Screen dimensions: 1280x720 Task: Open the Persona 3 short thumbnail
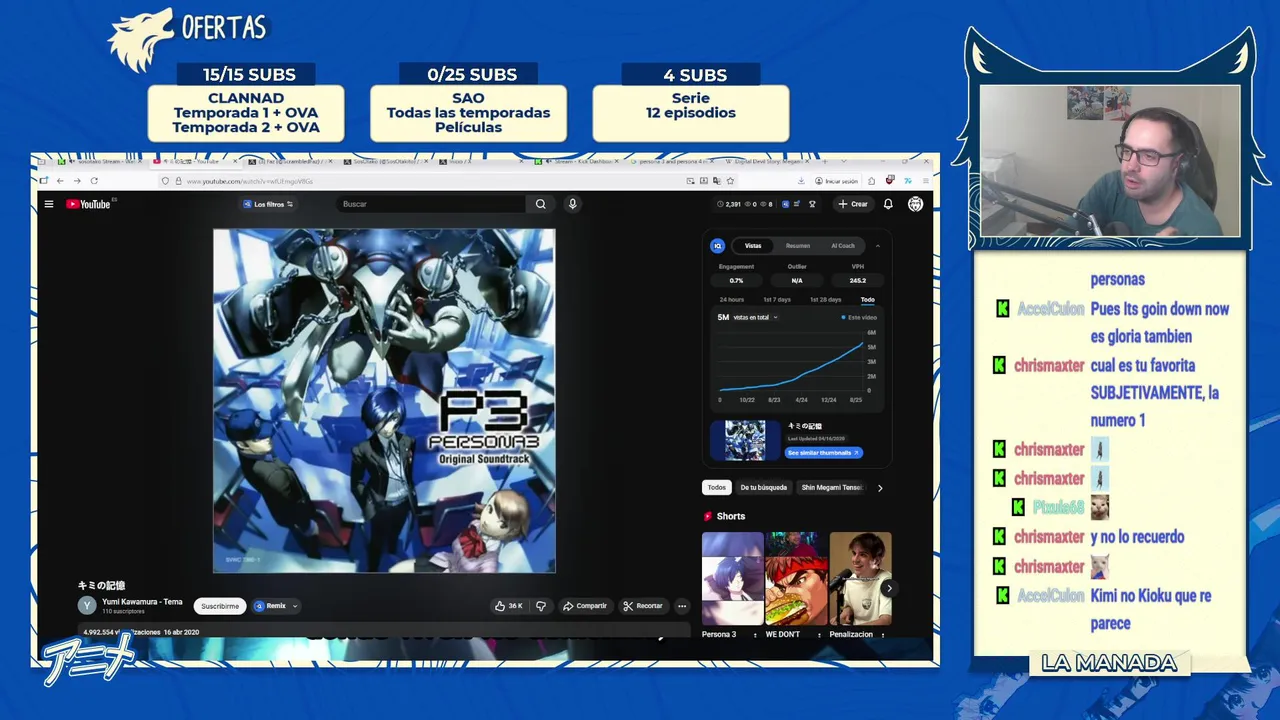pos(732,578)
